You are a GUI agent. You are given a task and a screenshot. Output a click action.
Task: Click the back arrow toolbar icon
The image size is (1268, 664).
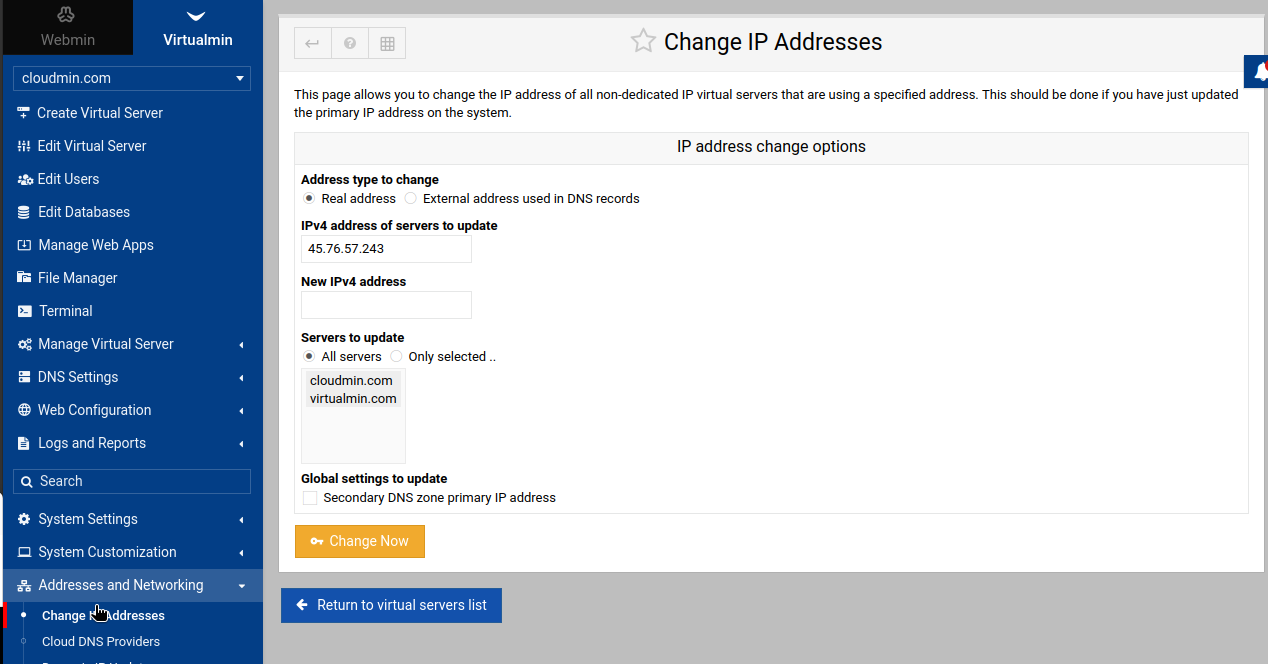pos(312,43)
